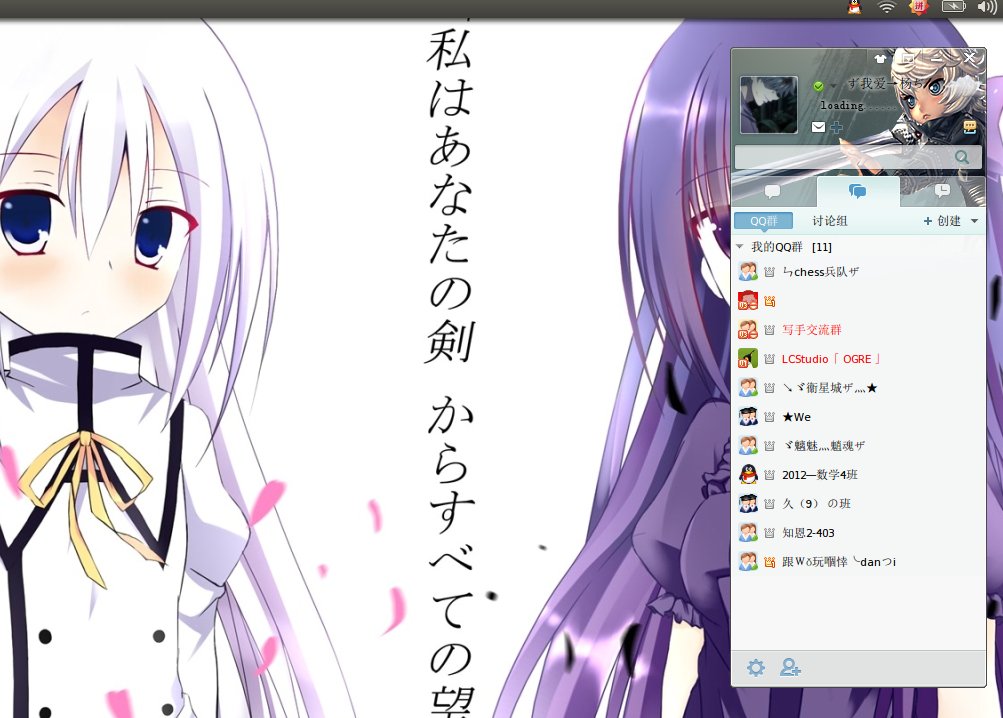Open the 魑魅魑魂 group entry
The width and height of the screenshot is (1003, 718).
click(x=858, y=445)
